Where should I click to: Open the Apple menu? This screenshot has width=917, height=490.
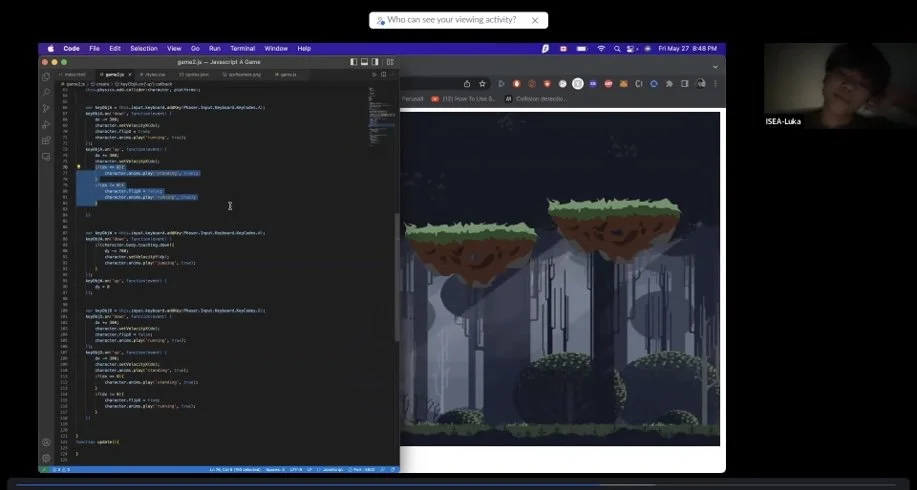click(51, 49)
